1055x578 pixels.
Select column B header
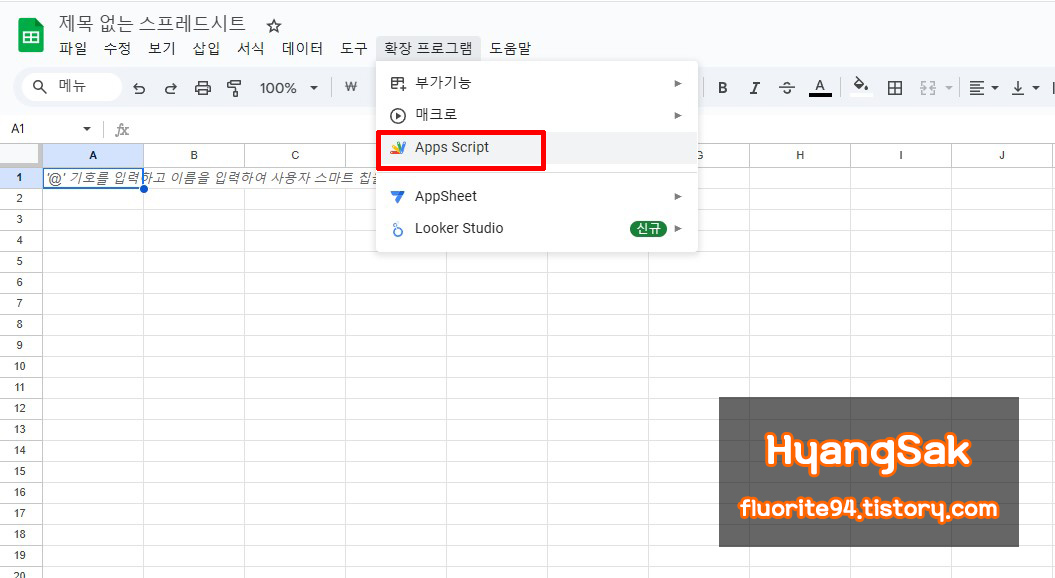194,155
